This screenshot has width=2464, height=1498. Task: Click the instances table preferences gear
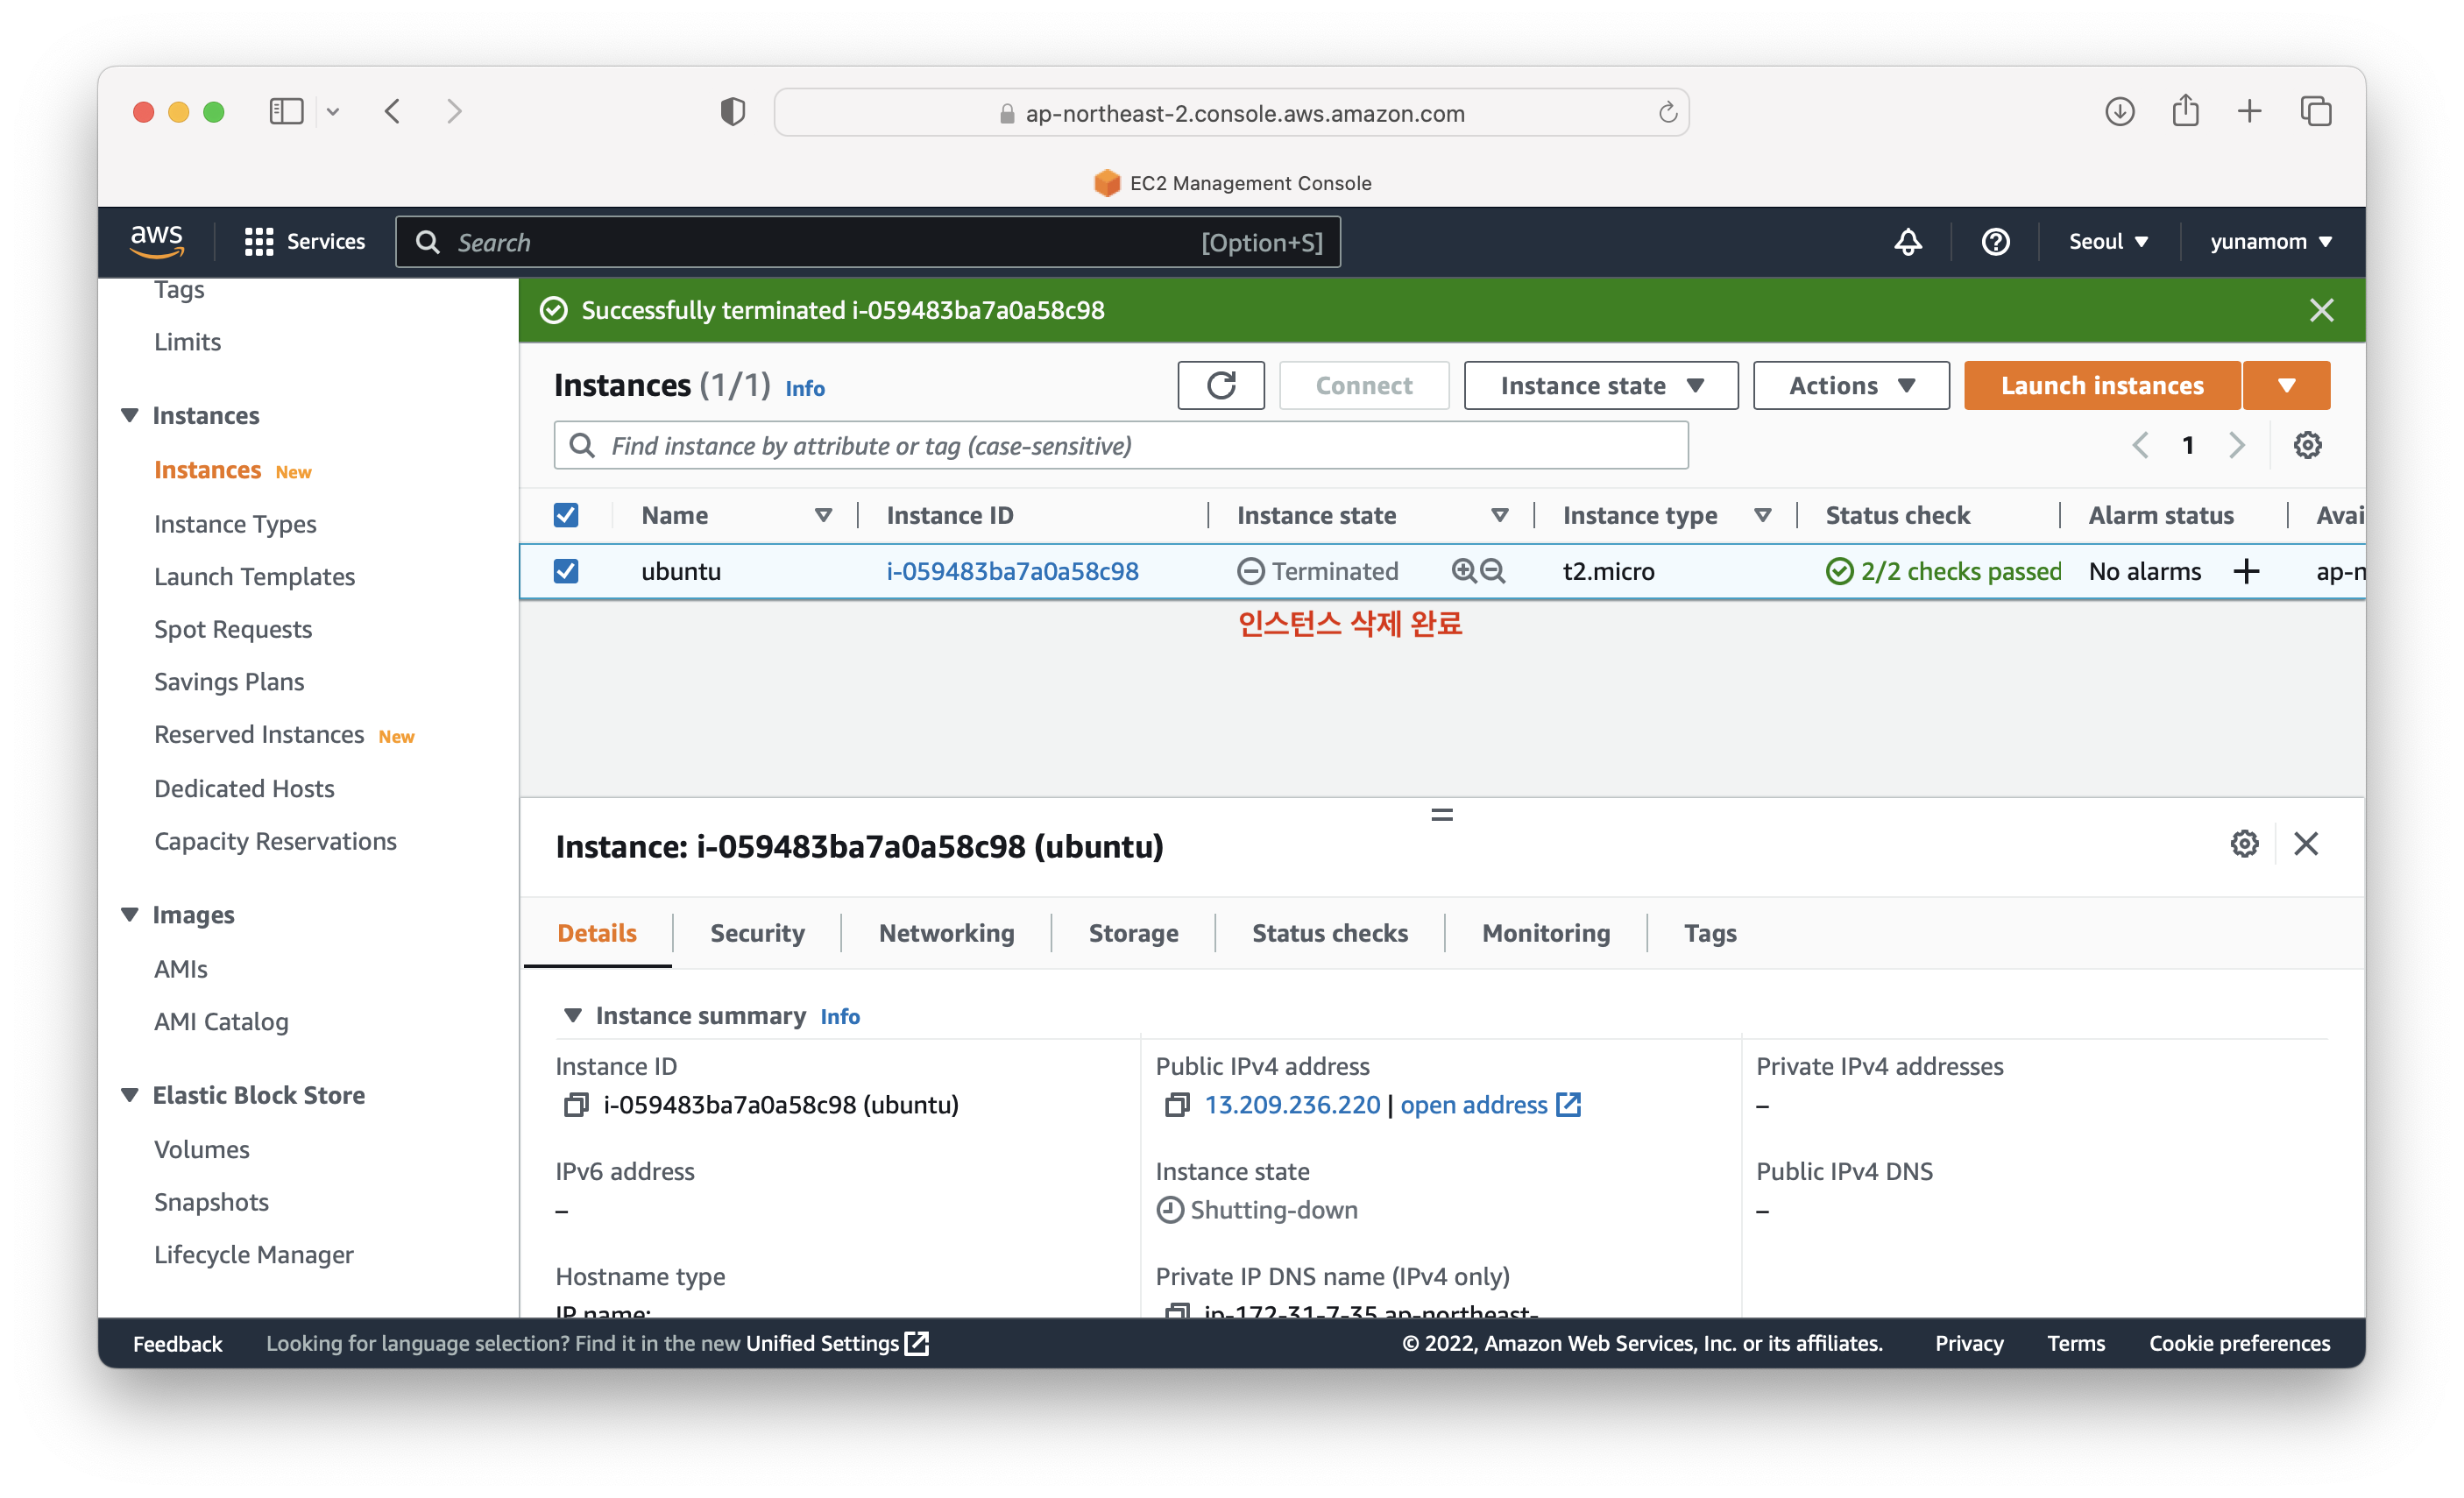2306,445
